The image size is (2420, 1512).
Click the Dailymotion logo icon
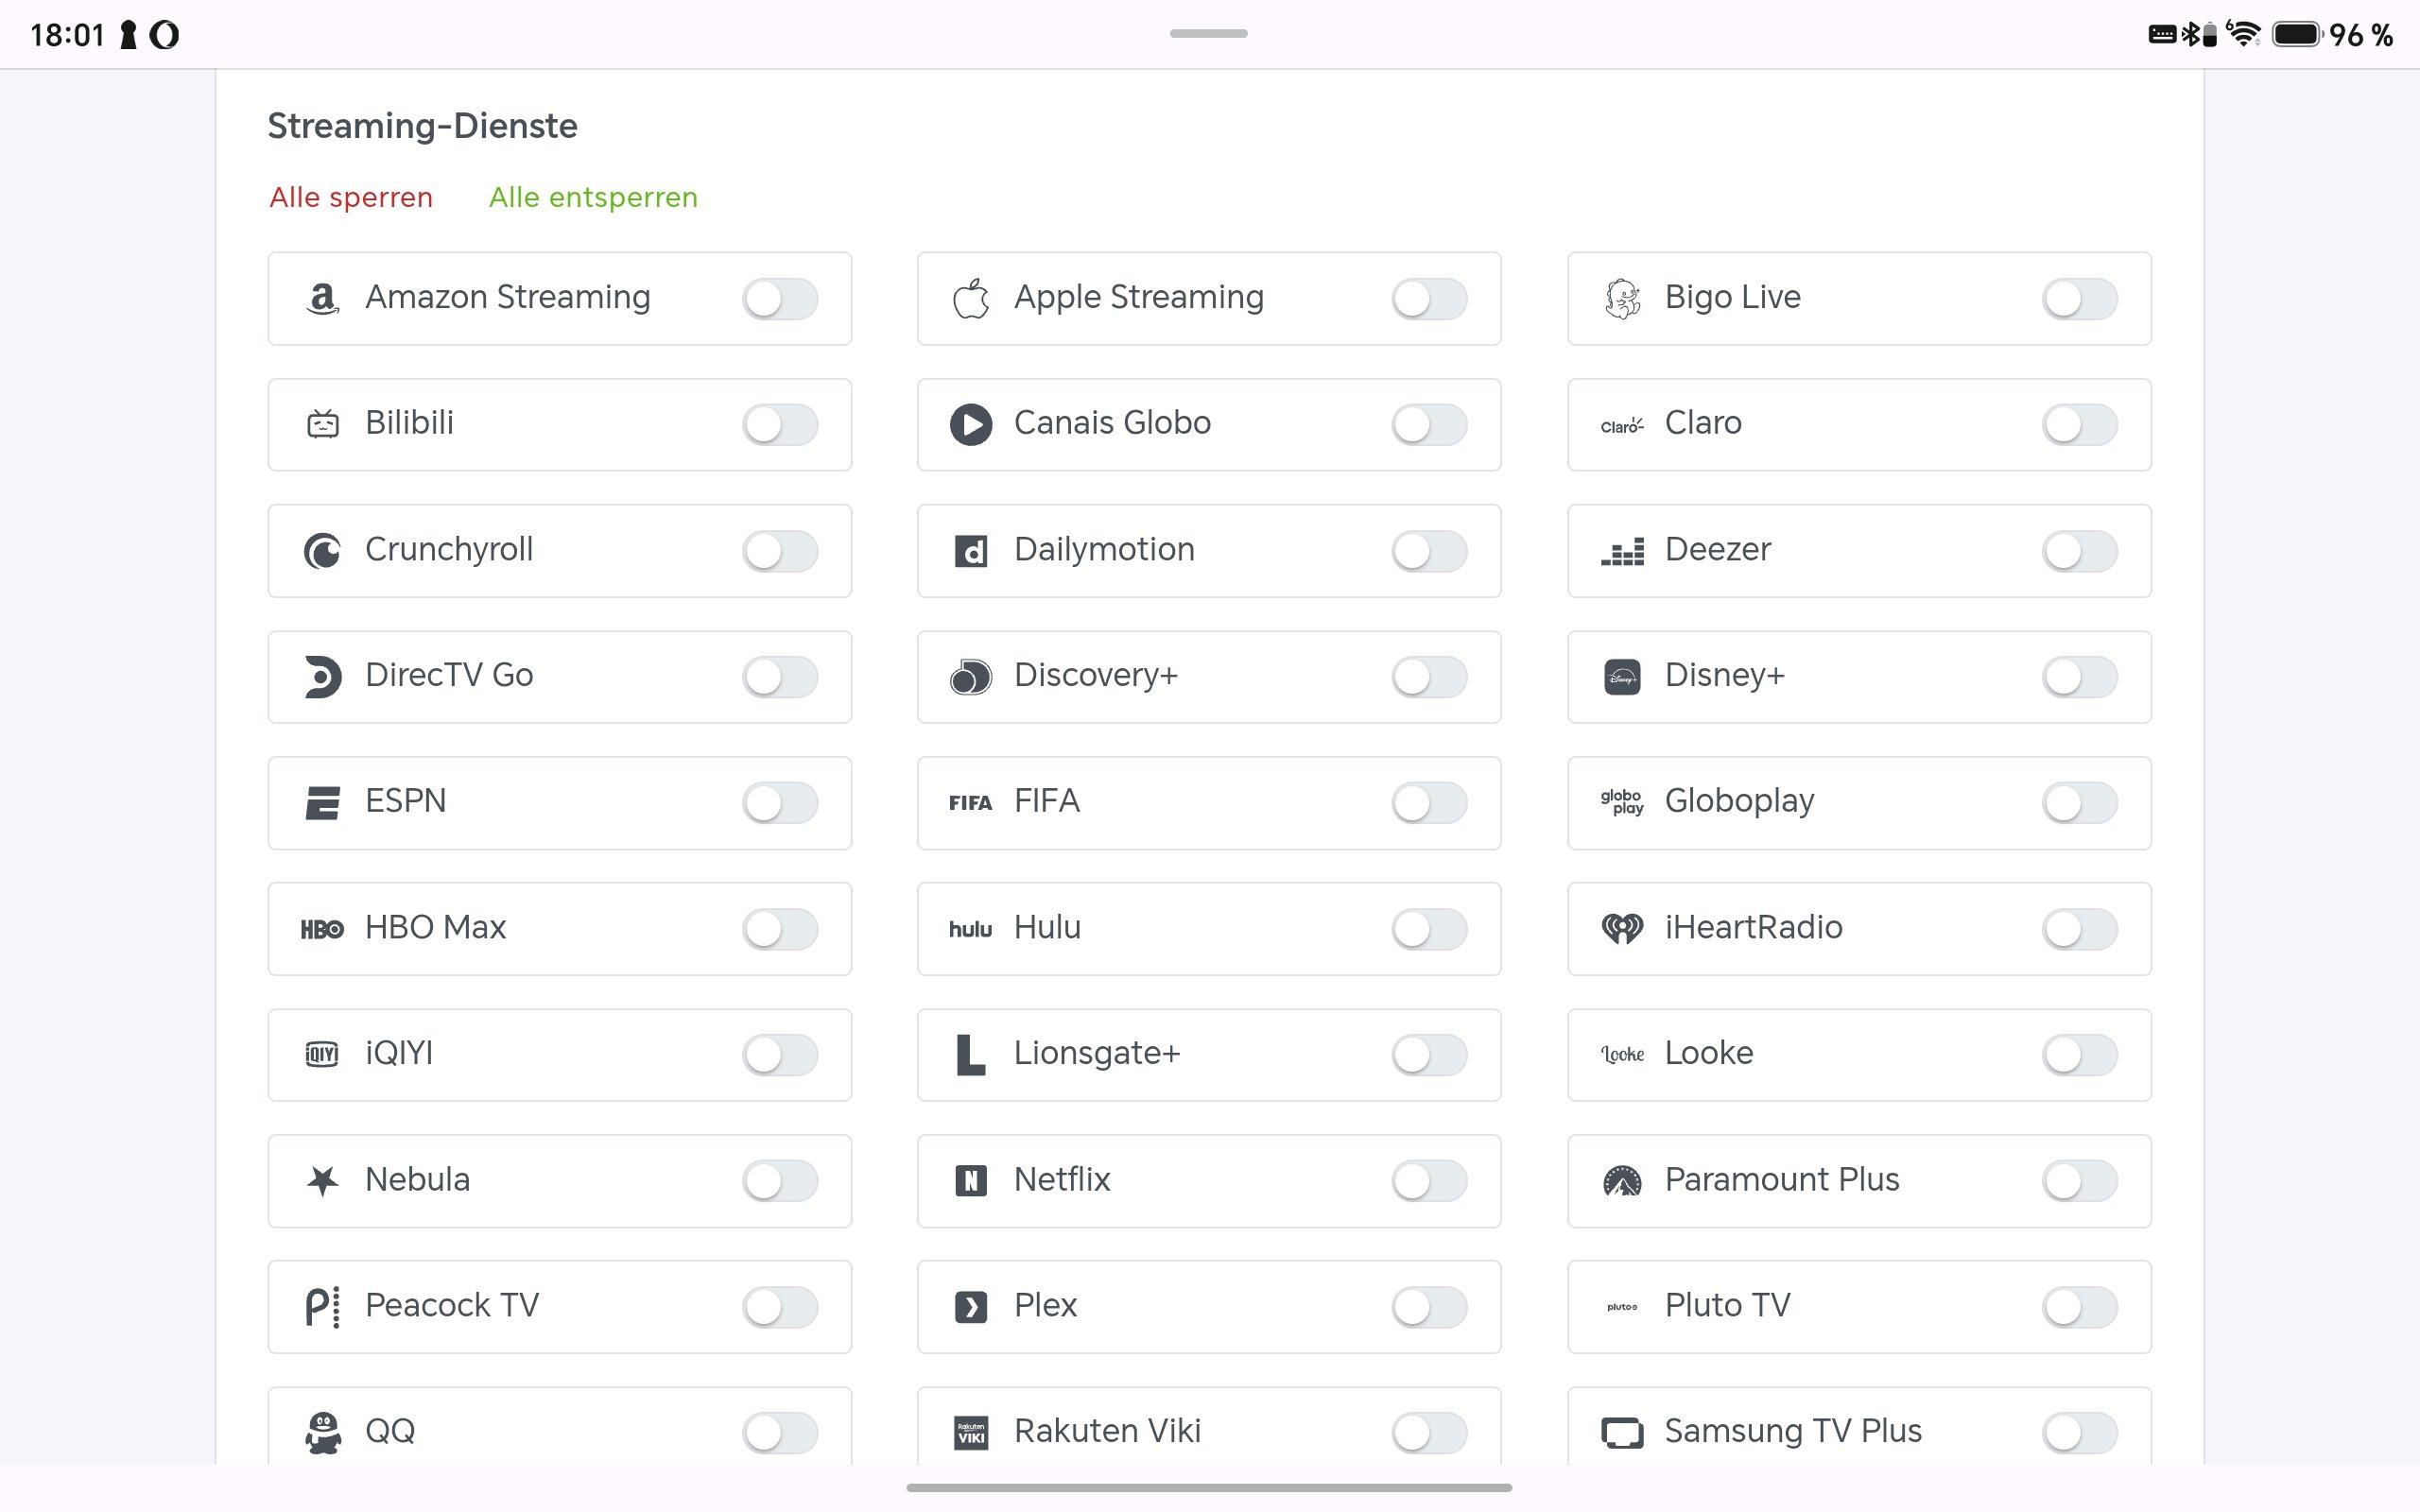coord(971,551)
